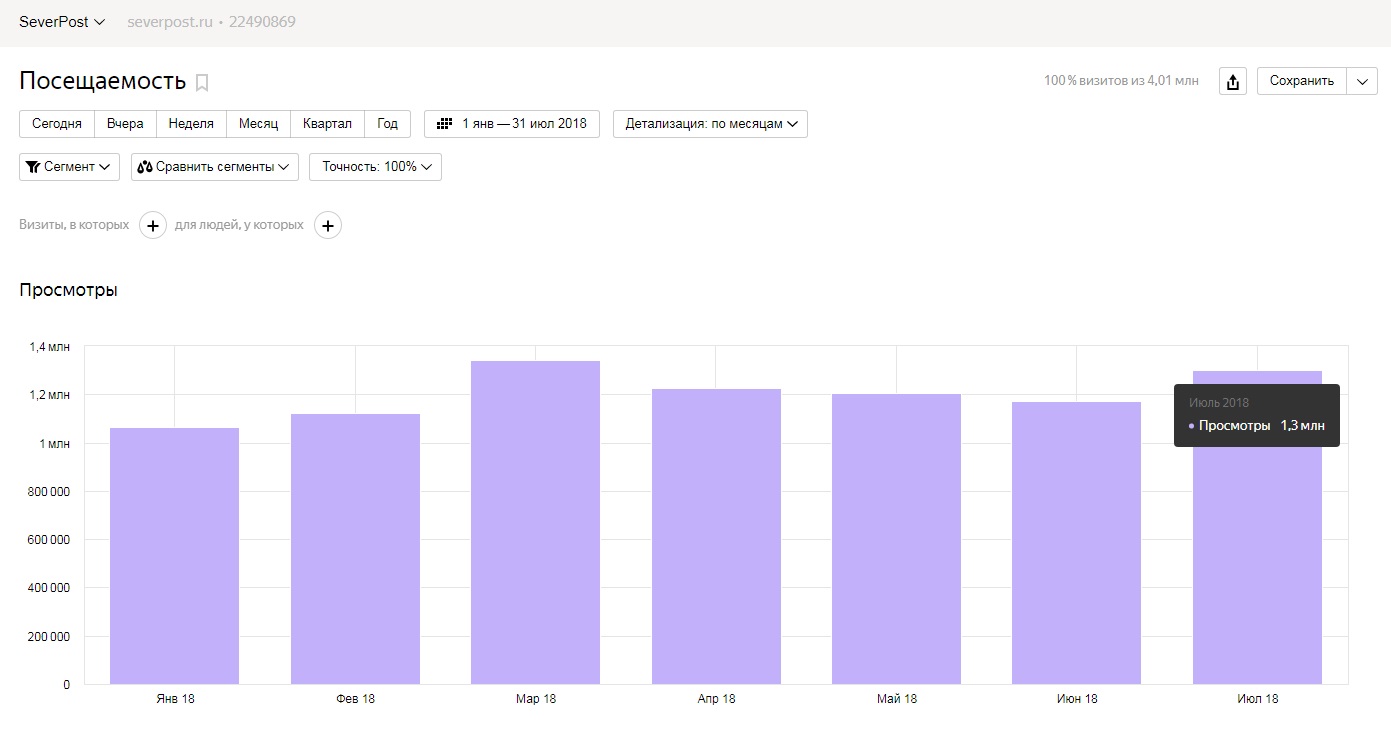The height and width of the screenshot is (749, 1391).
Task: Open the Сегмент filter dropdown
Action: tap(69, 167)
